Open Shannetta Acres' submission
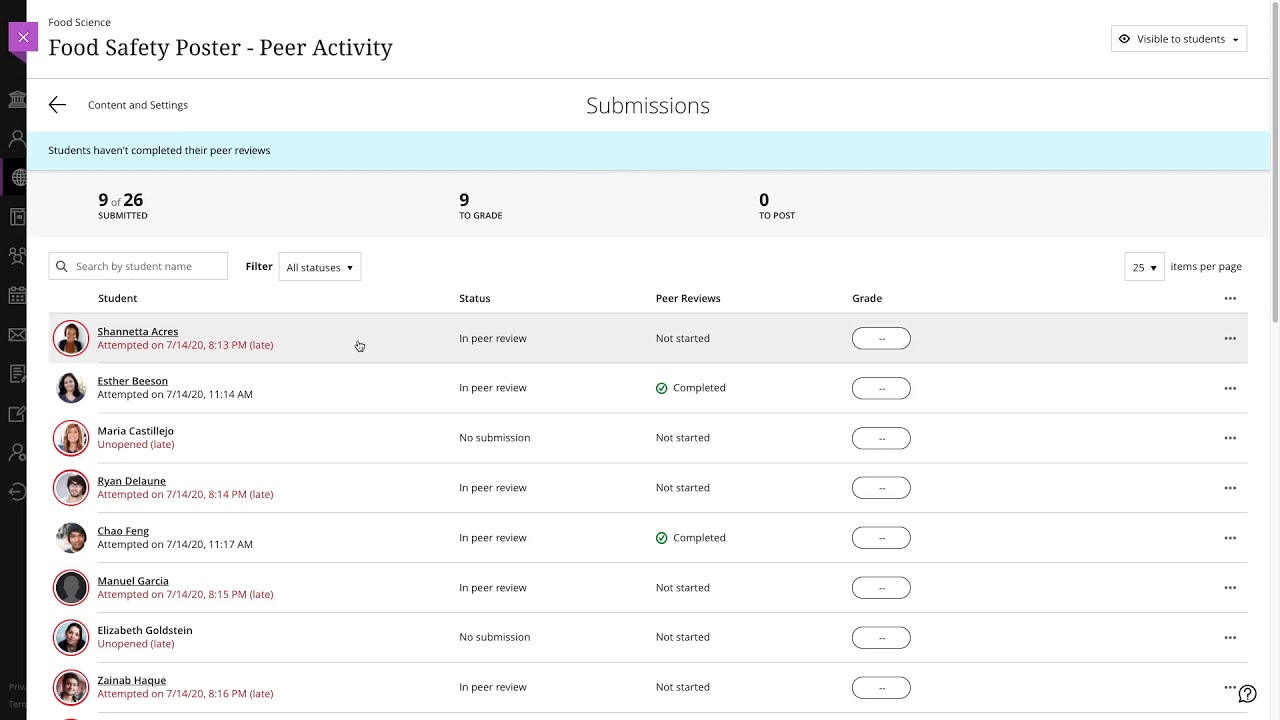Viewport: 1280px width, 720px height. [x=137, y=331]
